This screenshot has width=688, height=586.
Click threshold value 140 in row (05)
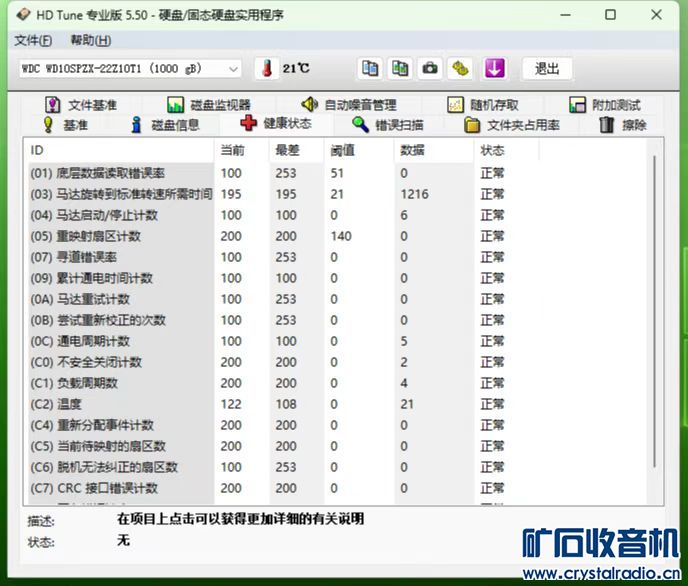(x=341, y=236)
